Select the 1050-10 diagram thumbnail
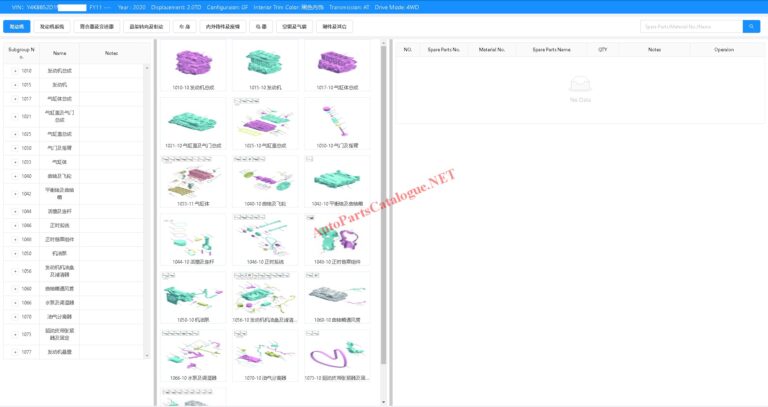 (x=193, y=295)
